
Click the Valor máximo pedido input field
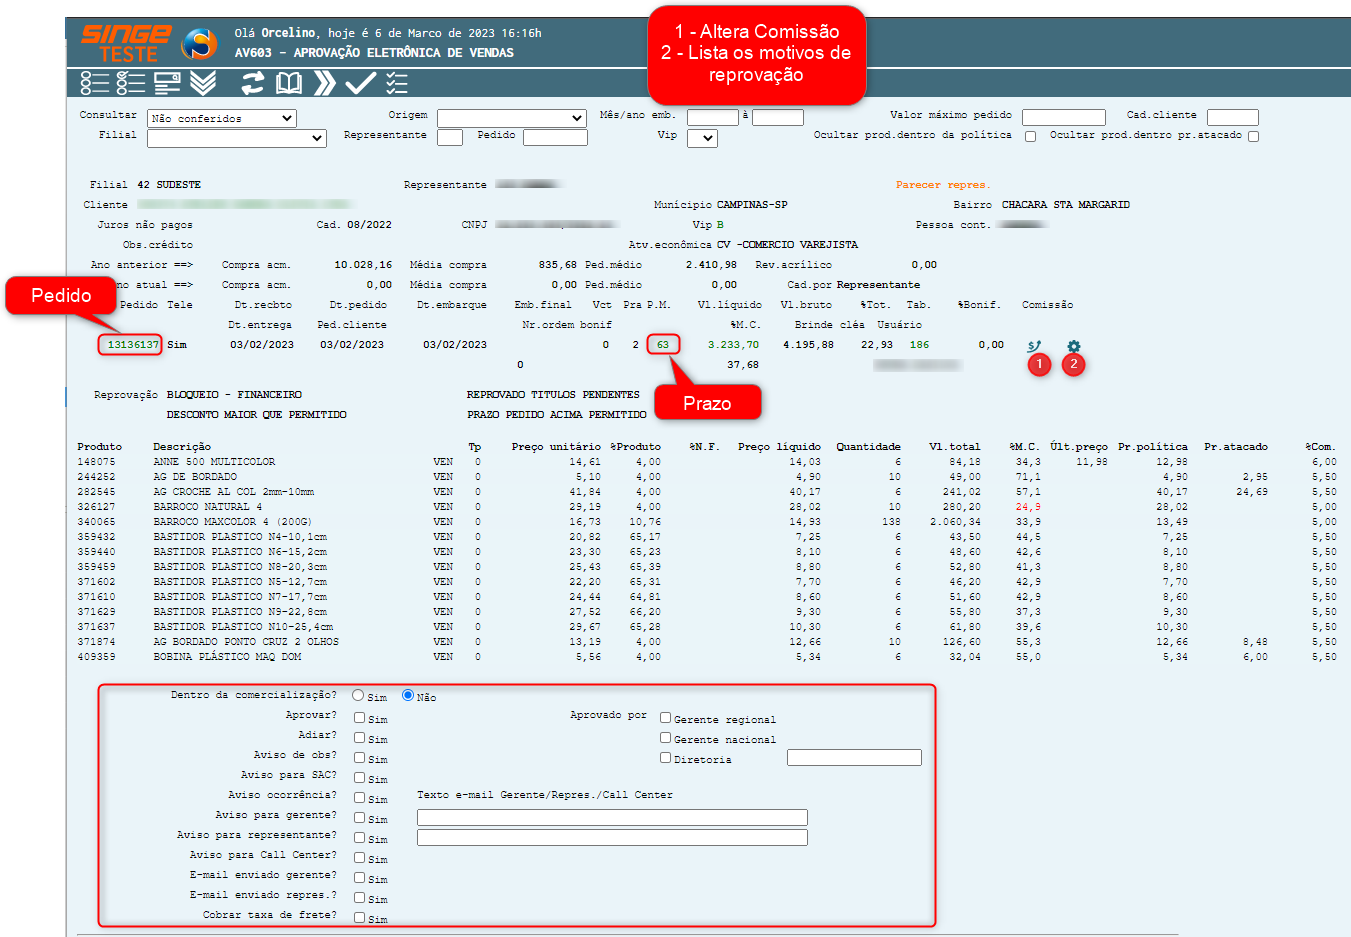1063,117
